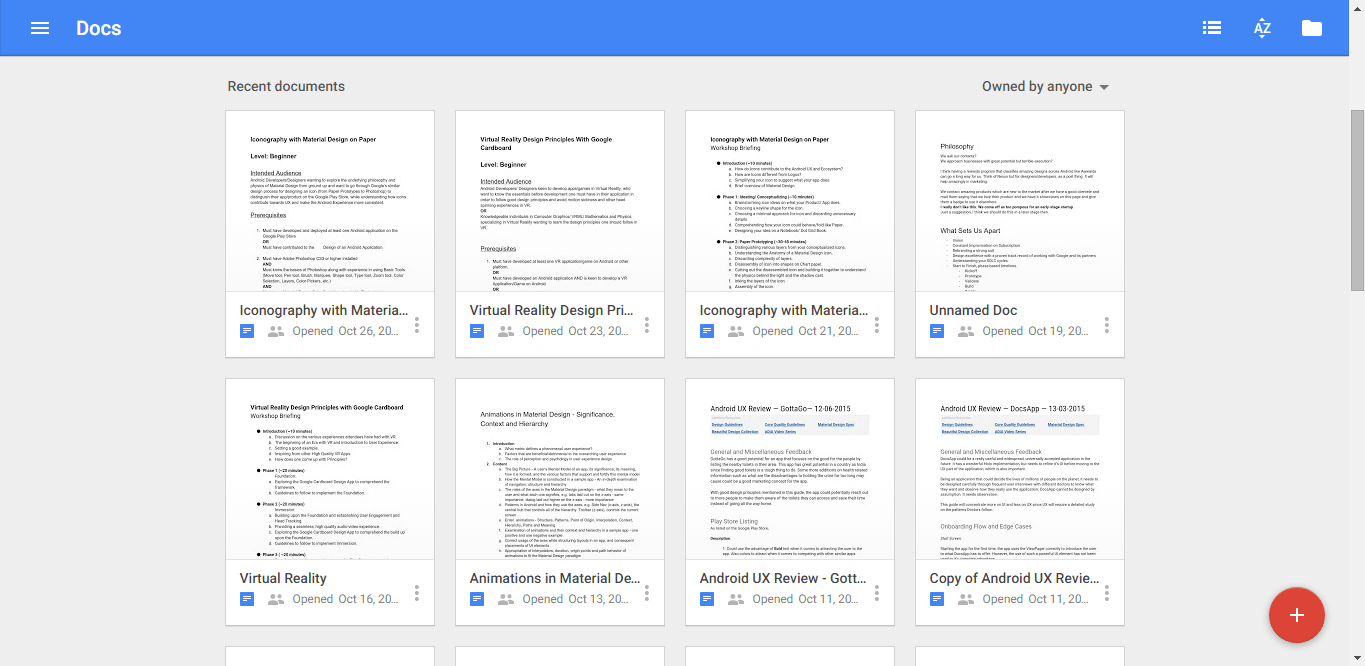Click the shared people icon on Unnamed Doc card
The image size is (1365, 666).
pos(966,331)
